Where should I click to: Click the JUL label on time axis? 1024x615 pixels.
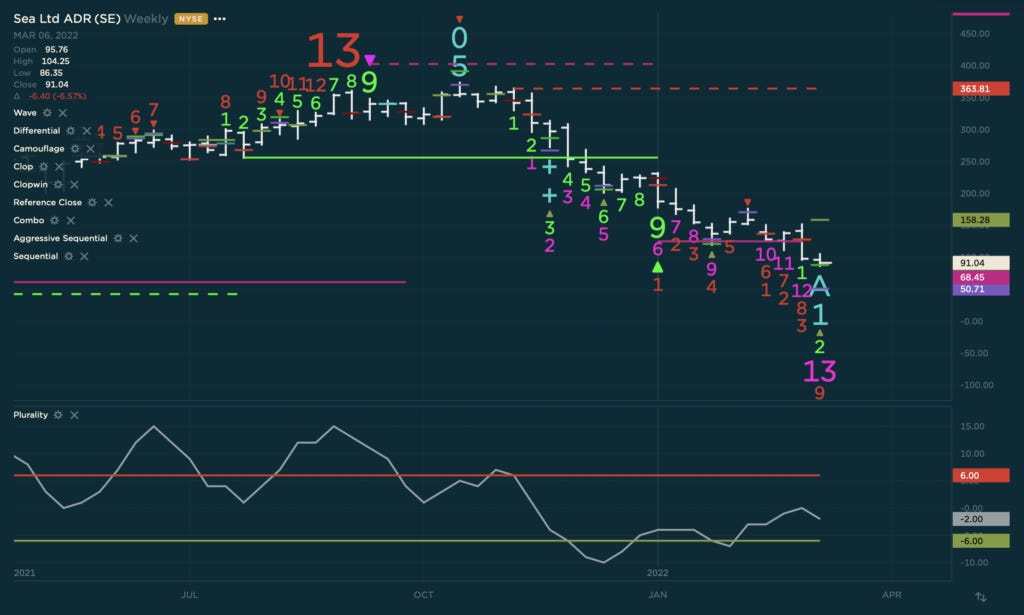point(189,595)
